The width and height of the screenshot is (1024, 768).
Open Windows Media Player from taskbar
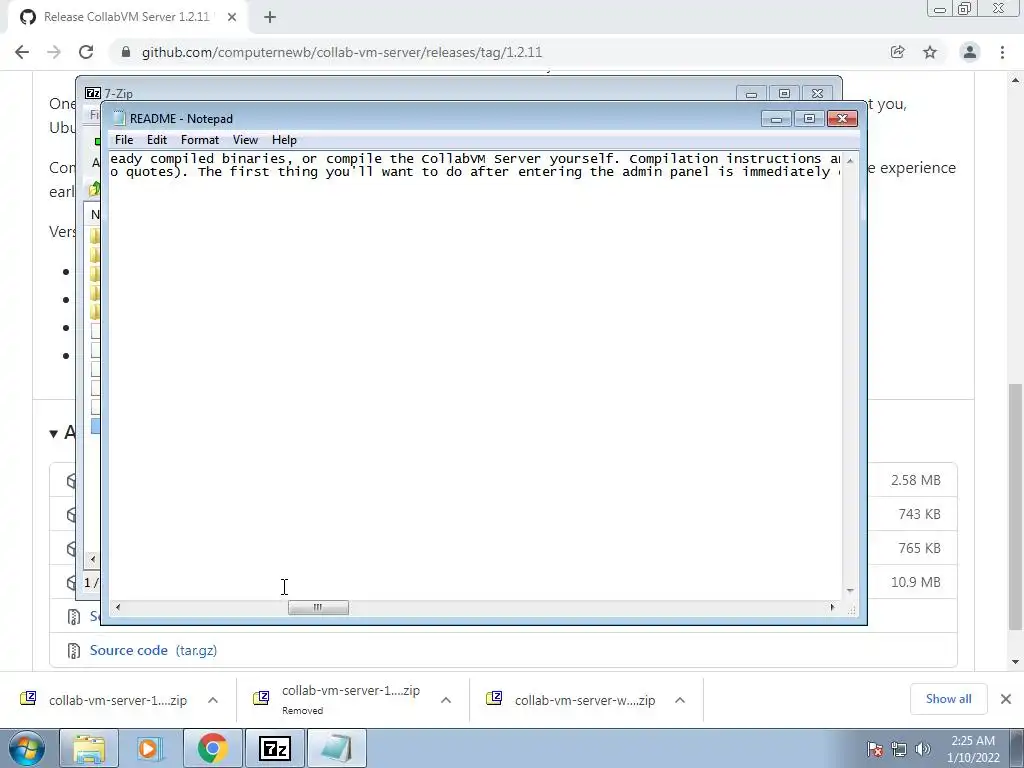click(x=149, y=748)
